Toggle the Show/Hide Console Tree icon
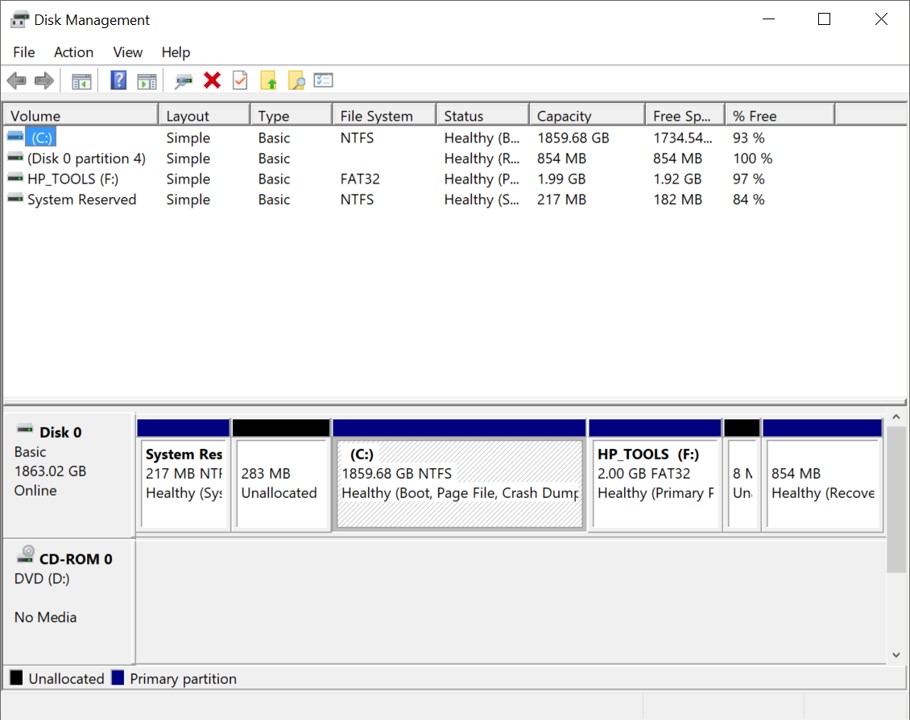910x720 pixels. point(81,81)
